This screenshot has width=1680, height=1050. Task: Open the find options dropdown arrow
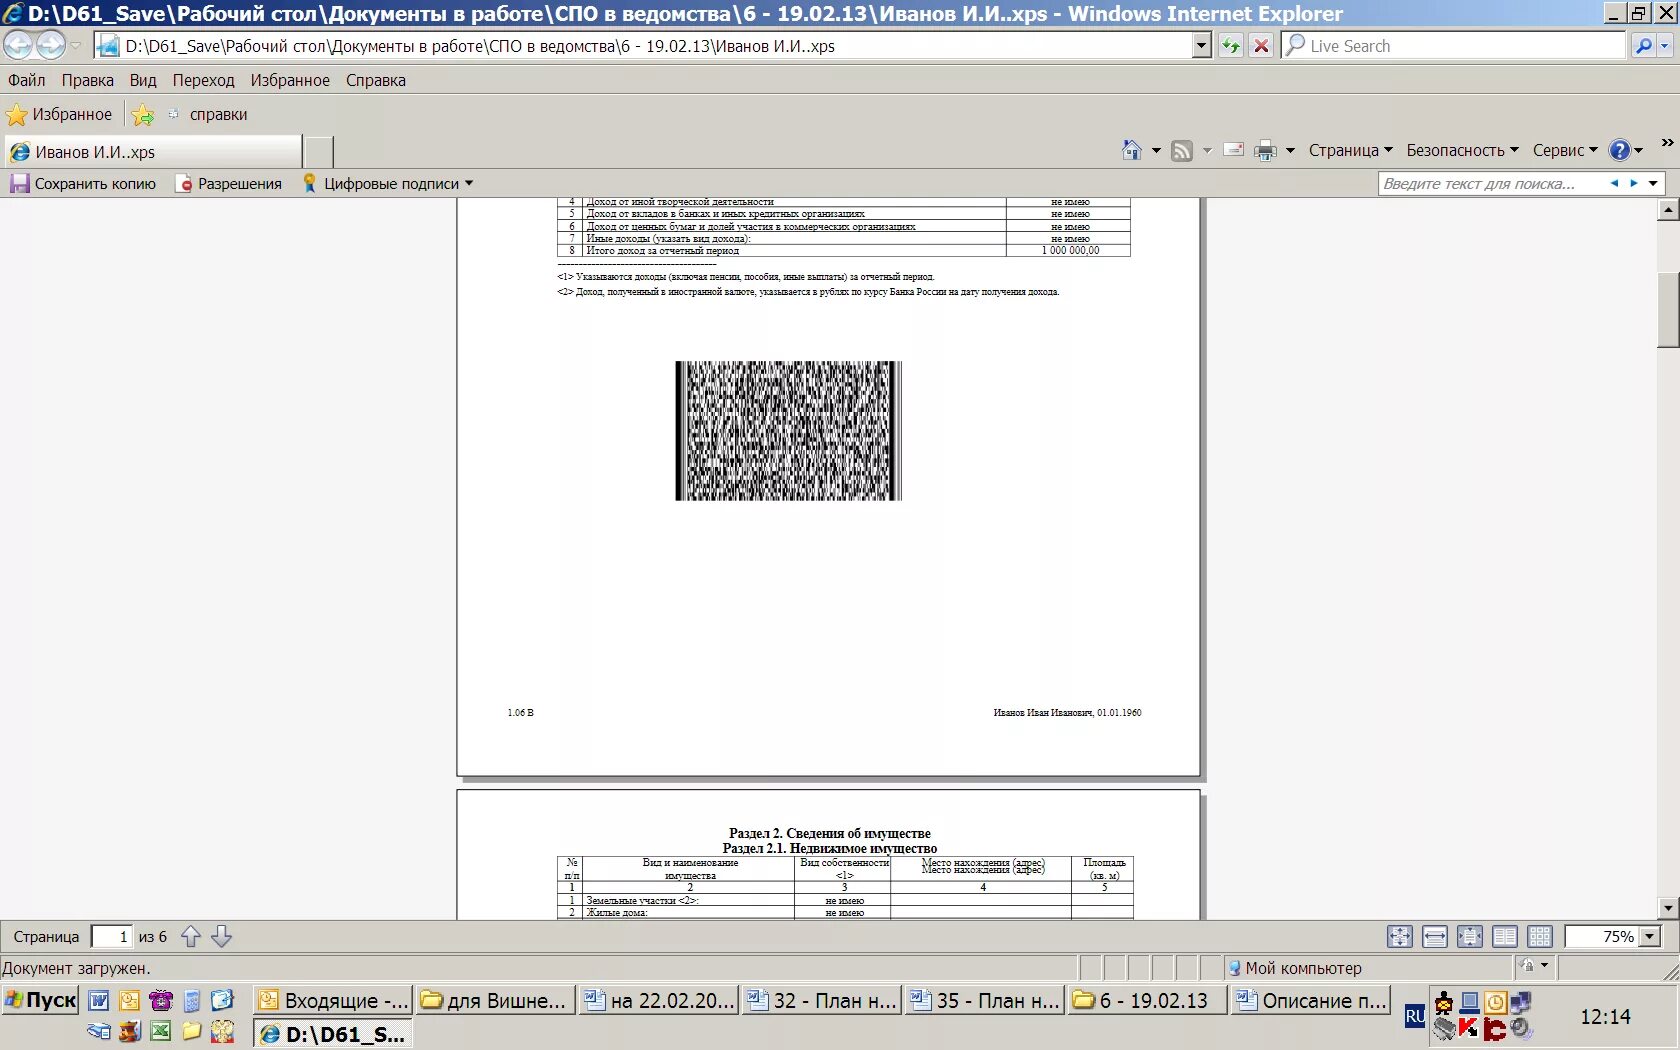(1653, 183)
